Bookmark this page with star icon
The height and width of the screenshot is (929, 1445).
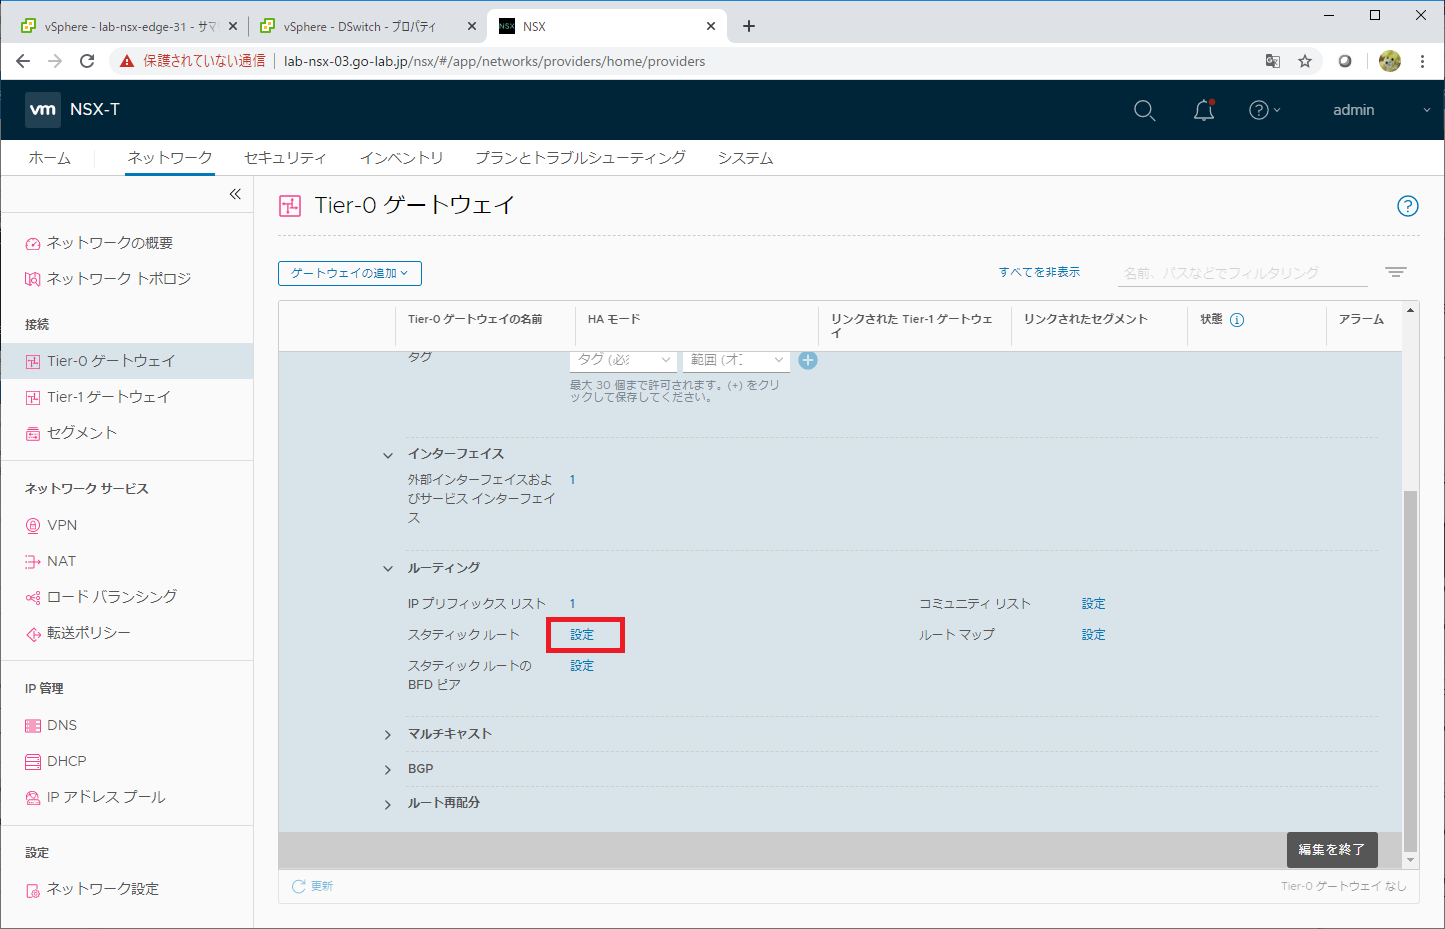(1305, 61)
